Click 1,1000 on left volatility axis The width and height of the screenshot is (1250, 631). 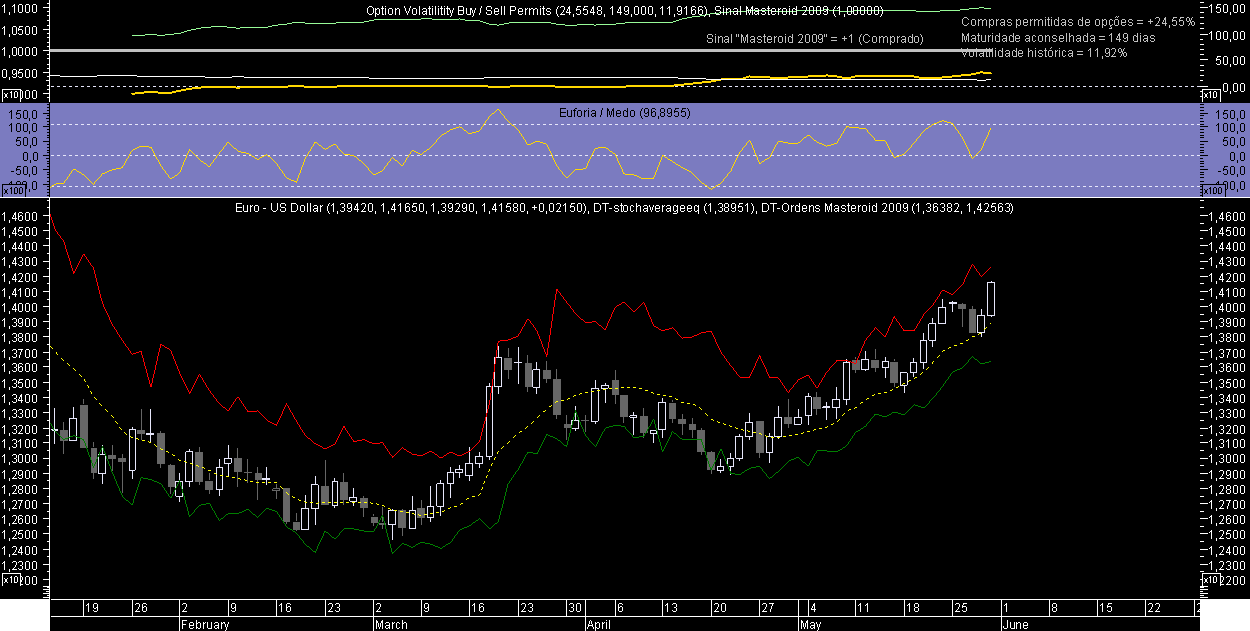(x=22, y=8)
